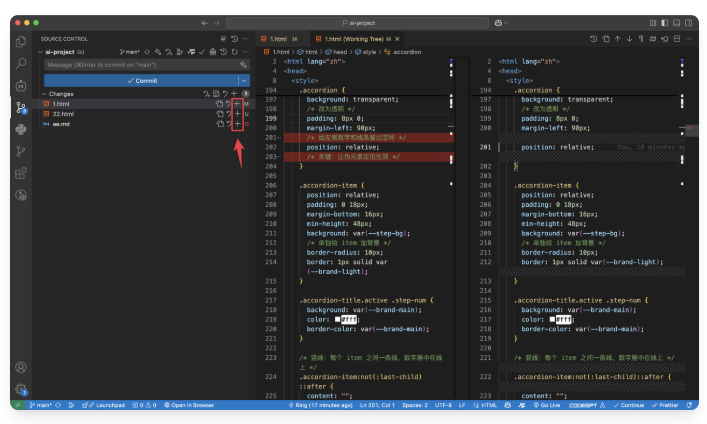Stage changes for 1.html with plus icon
The height and width of the screenshot is (424, 707).
pos(237,104)
